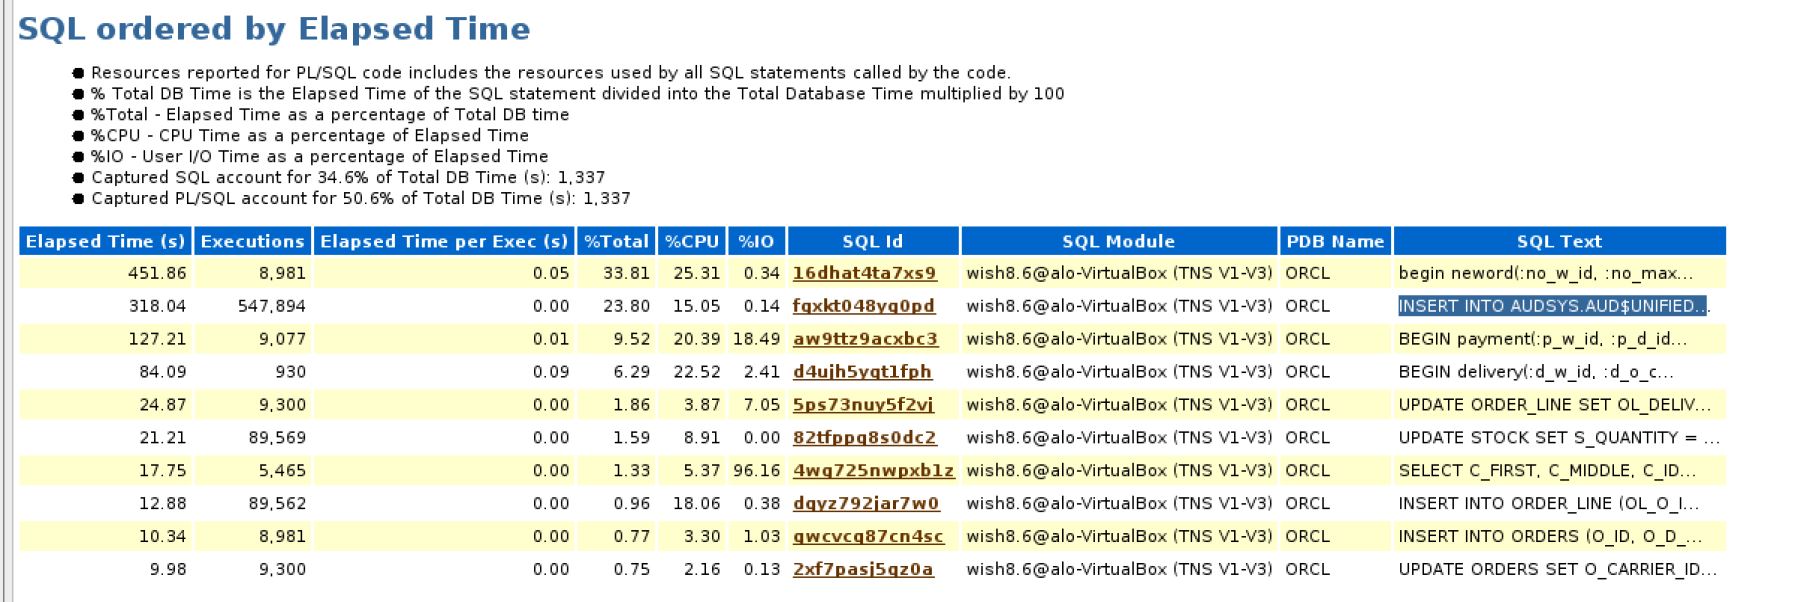Click SQL Id link 5ps73nuy5f2vj

coord(863,405)
